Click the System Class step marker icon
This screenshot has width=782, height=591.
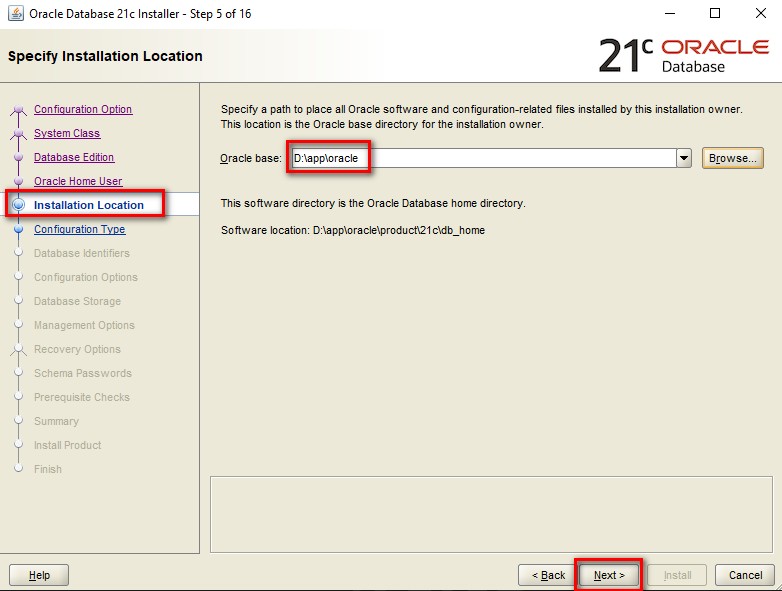click(x=18, y=133)
